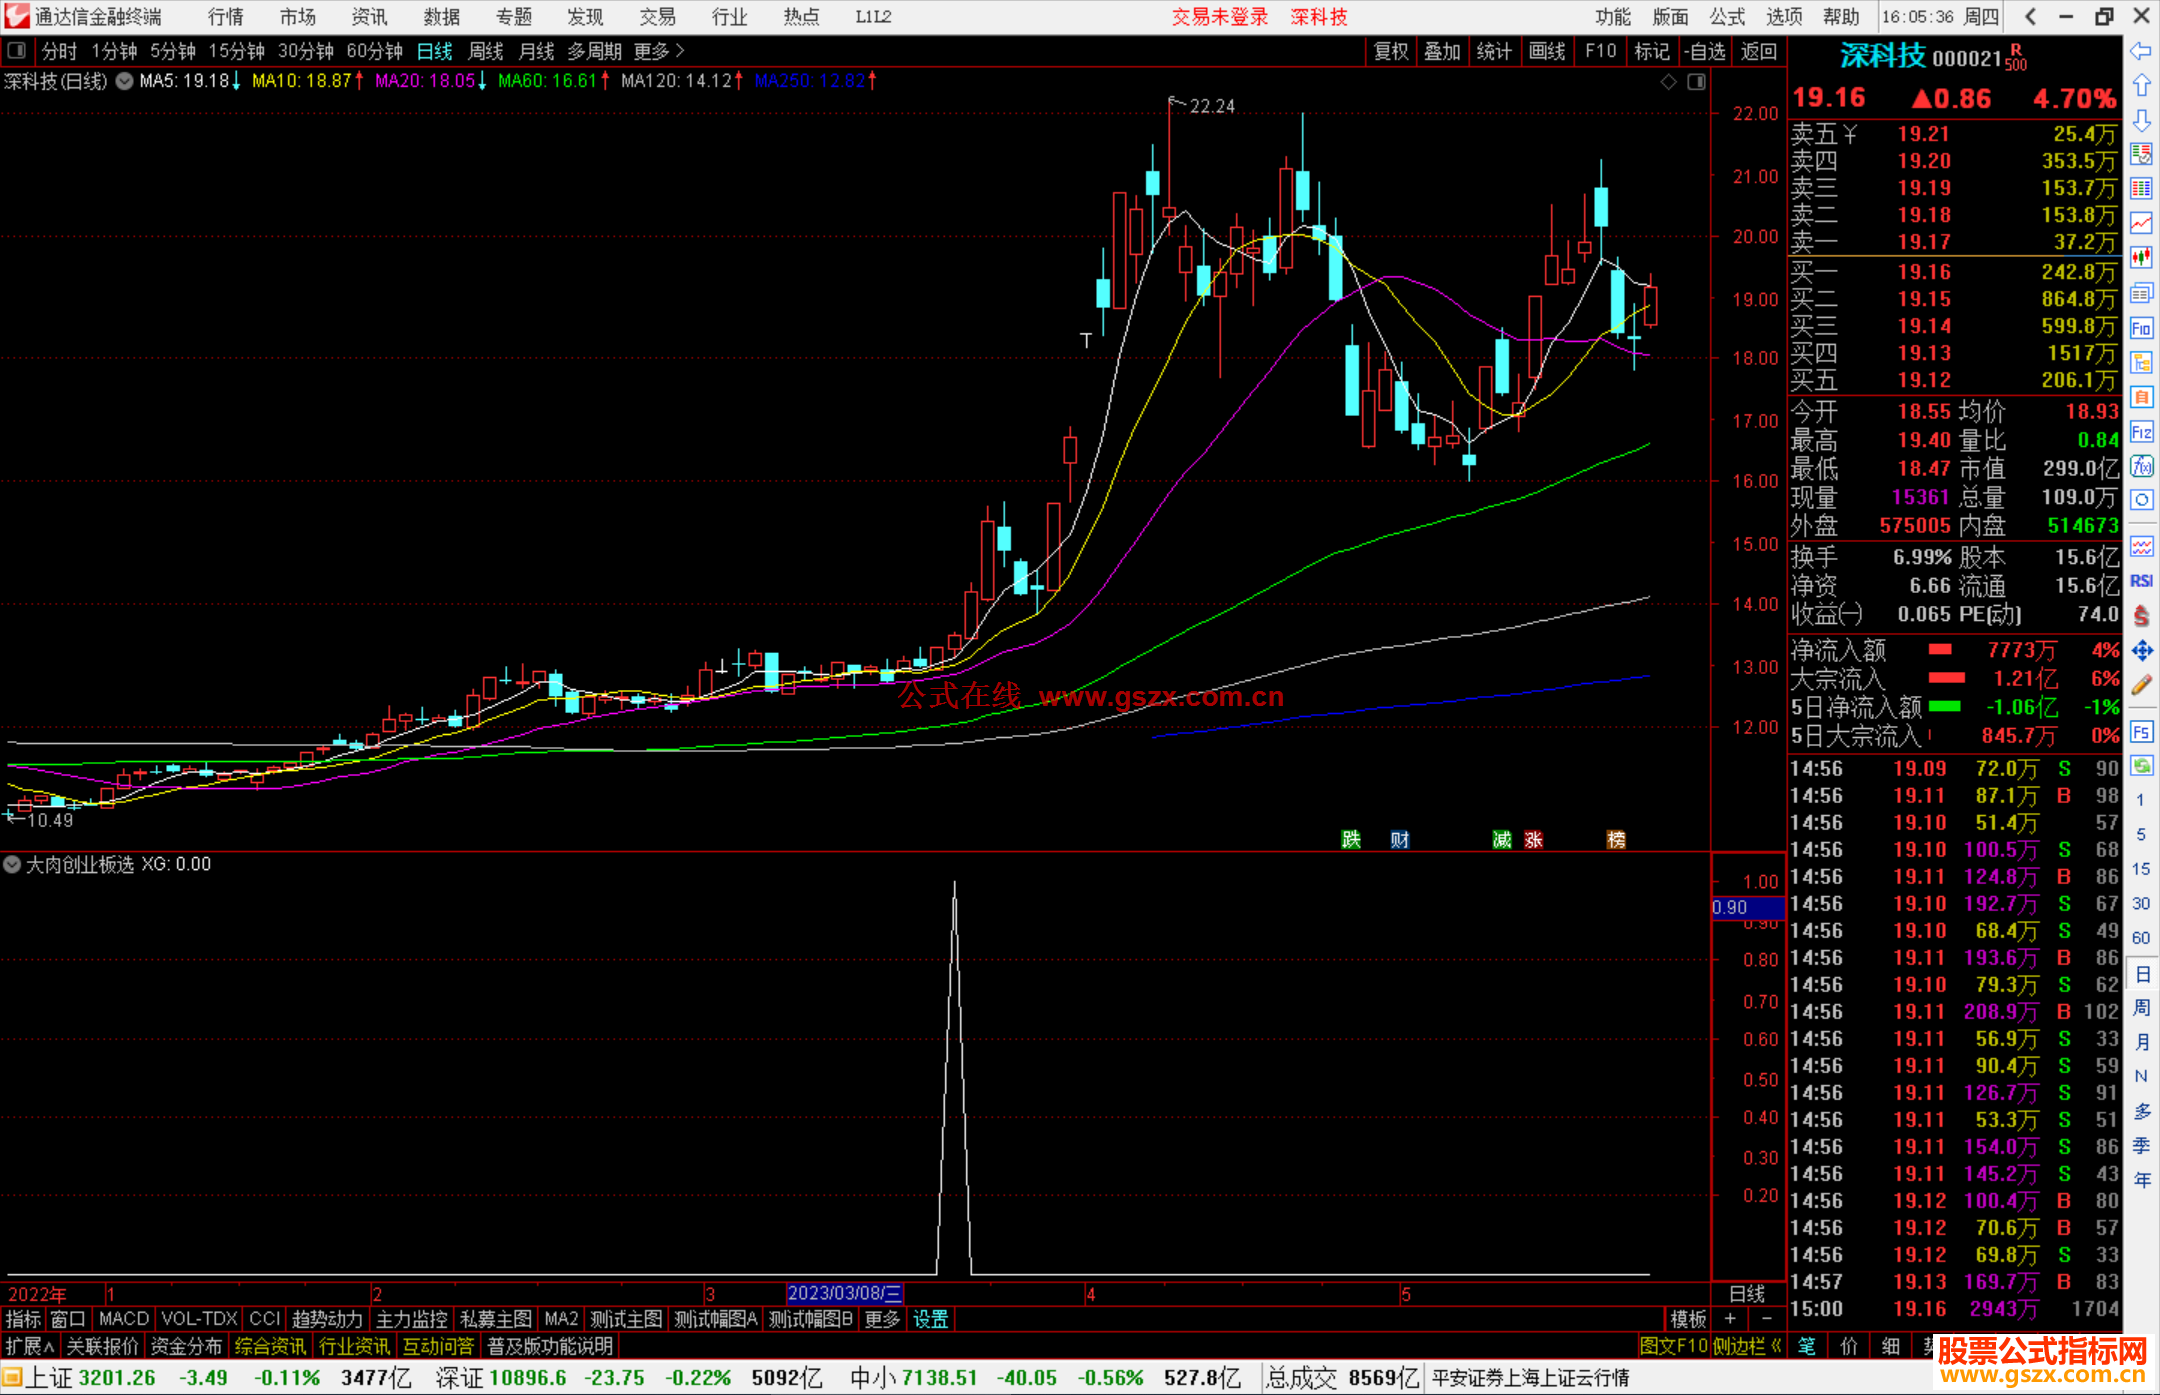Screen dimensions: 2160x1395
Task: Click the panel layout icon beside the diamond
Action: pos(1696,82)
